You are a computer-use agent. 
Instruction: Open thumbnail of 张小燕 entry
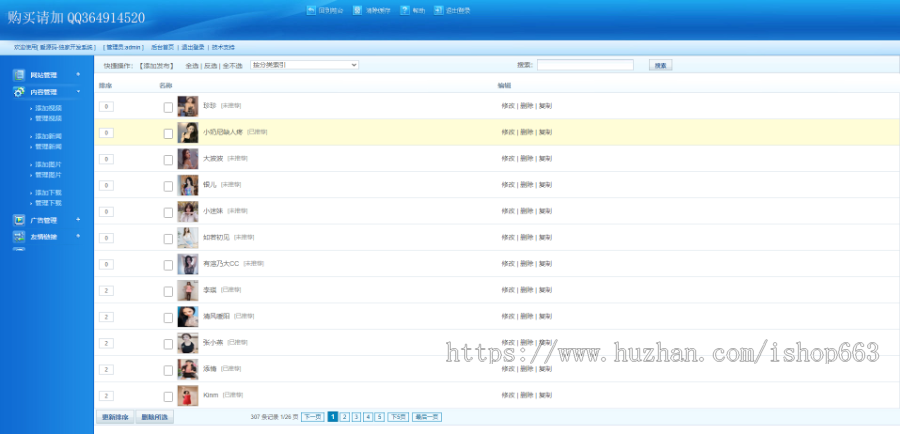(x=188, y=343)
